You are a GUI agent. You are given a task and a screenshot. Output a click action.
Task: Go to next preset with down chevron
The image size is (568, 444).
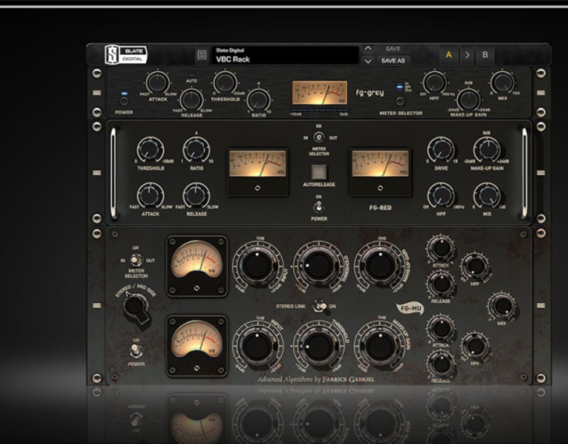coord(368,61)
